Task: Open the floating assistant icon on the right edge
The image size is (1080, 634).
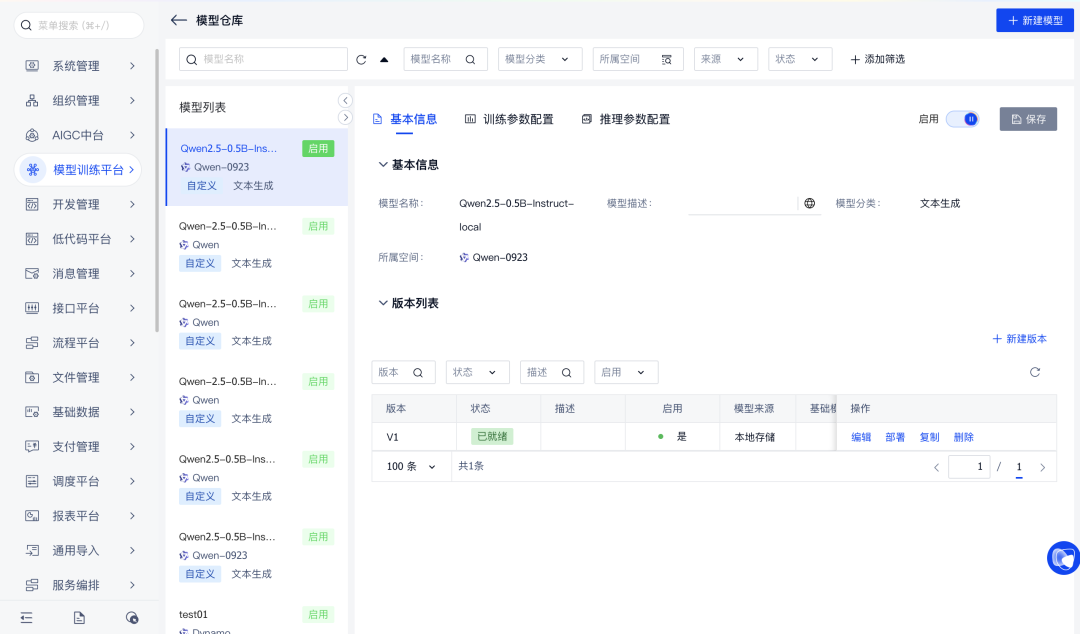Action: [1063, 558]
